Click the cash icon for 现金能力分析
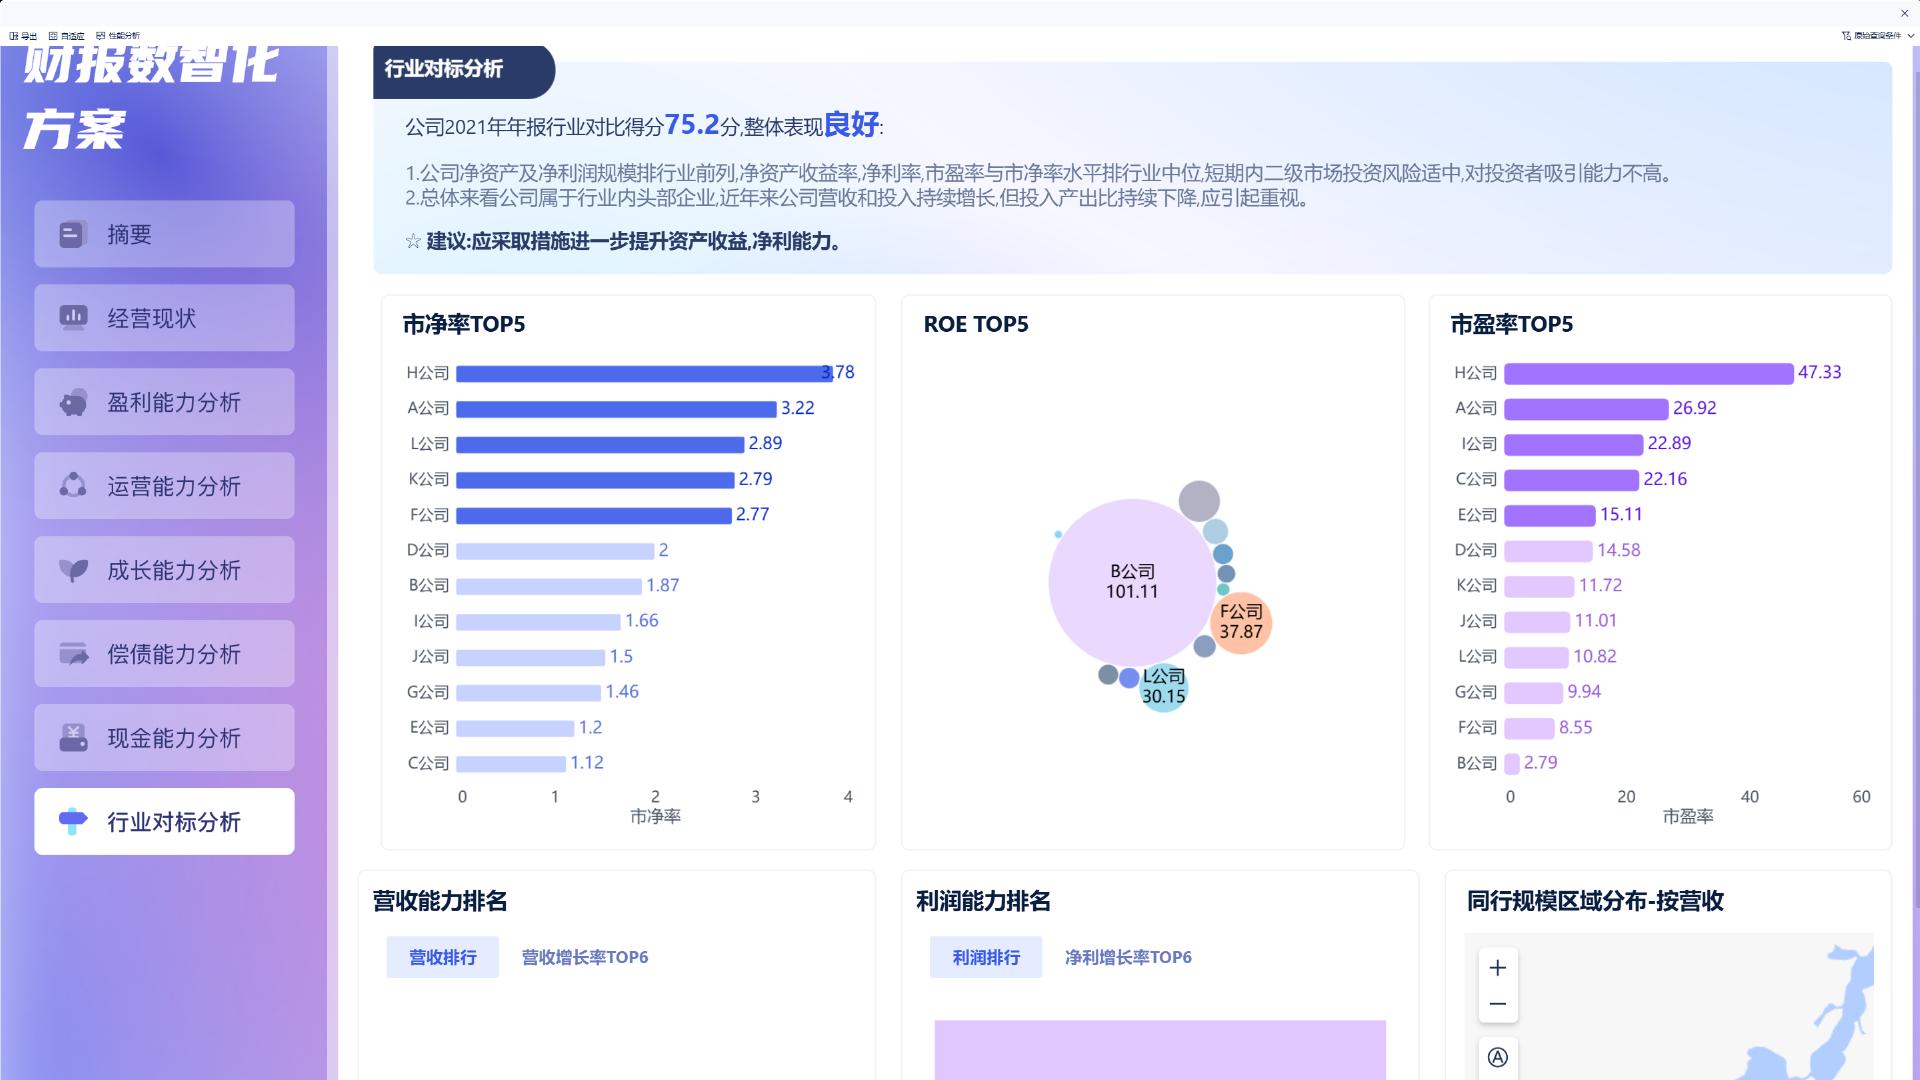Image resolution: width=1920 pixels, height=1080 pixels. [x=74, y=737]
